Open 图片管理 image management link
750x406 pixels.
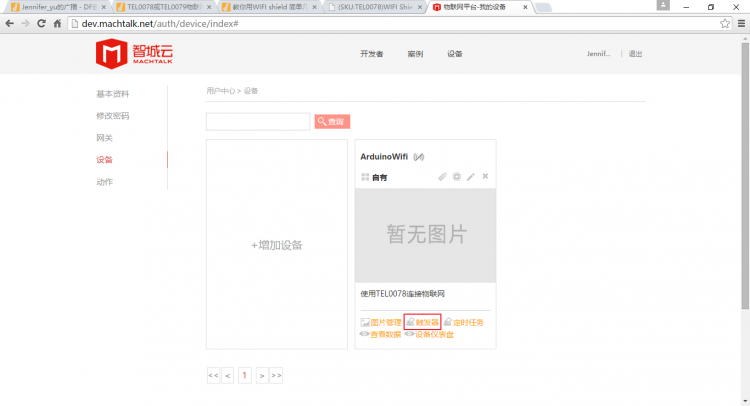pyautogui.click(x=380, y=322)
